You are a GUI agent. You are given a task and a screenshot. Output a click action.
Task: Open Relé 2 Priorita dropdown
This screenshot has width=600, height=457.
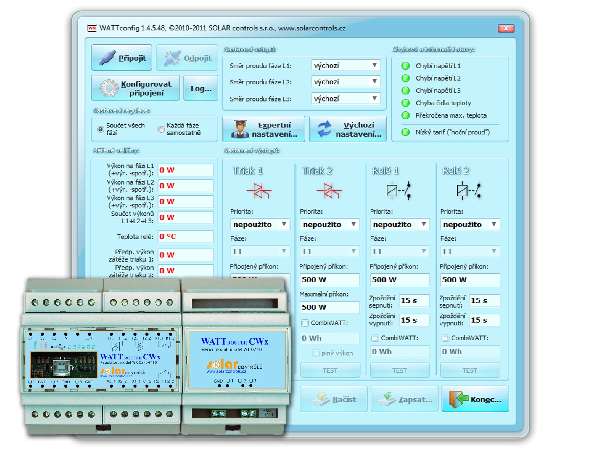click(x=470, y=224)
